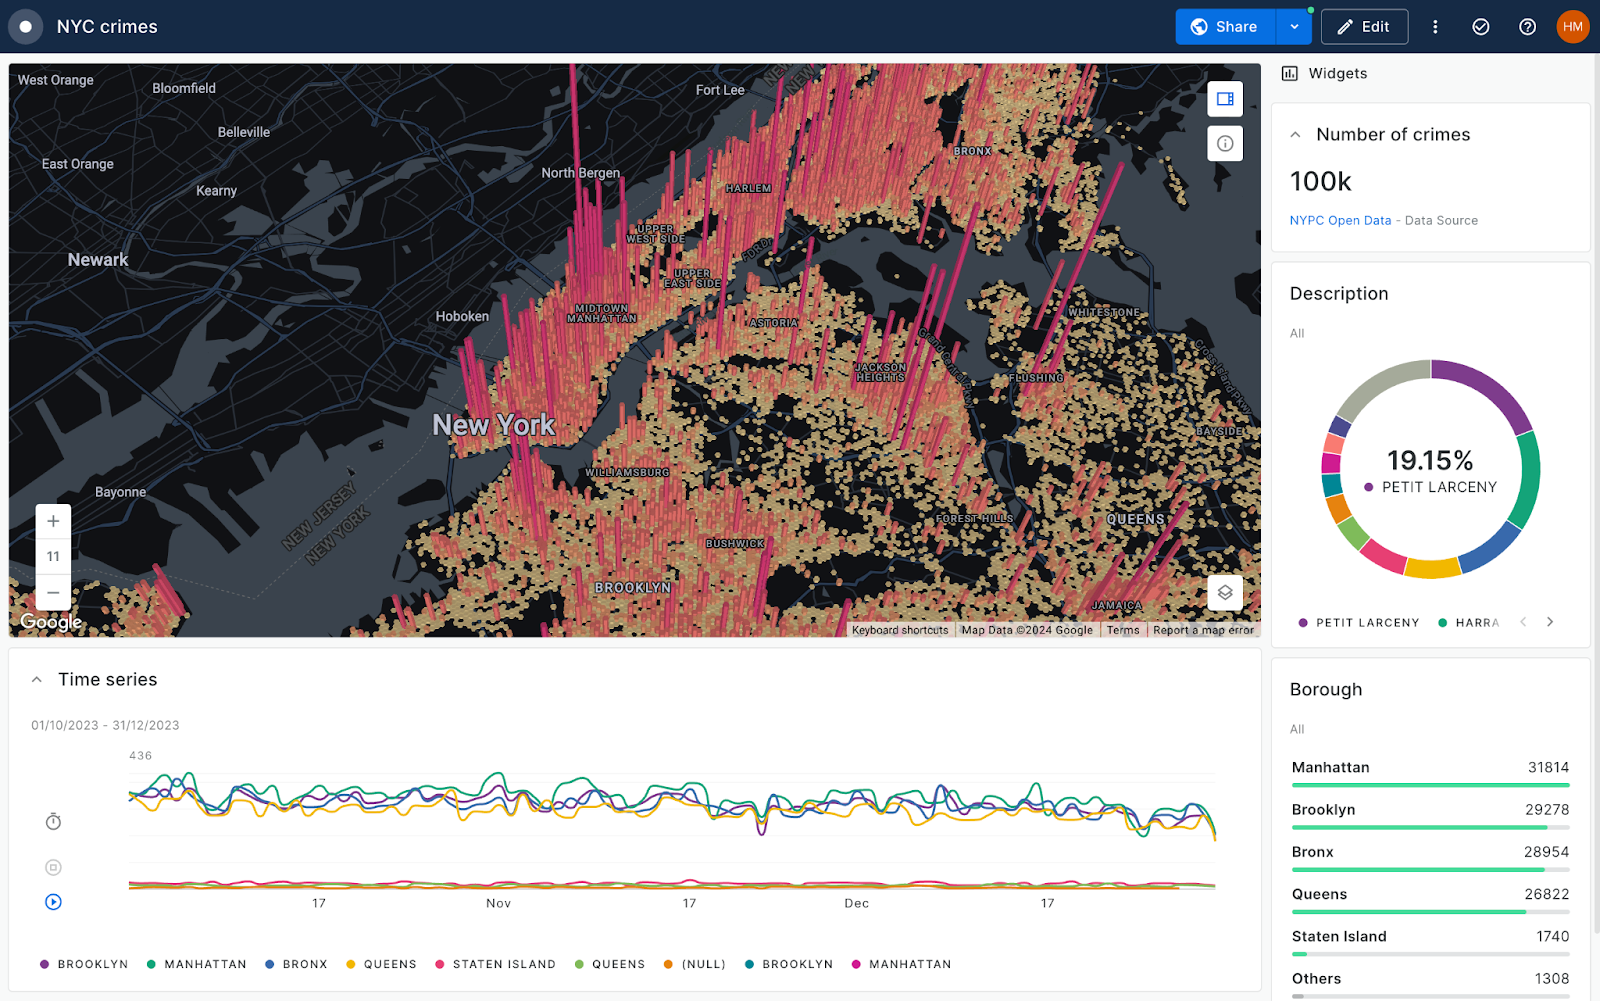This screenshot has width=1600, height=1001.
Task: Toggle the (NULL) legend item
Action: pyautogui.click(x=694, y=963)
